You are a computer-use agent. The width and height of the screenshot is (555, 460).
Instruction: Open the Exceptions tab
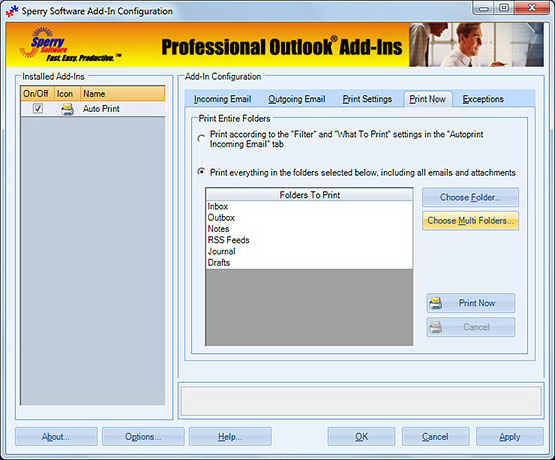(x=483, y=99)
